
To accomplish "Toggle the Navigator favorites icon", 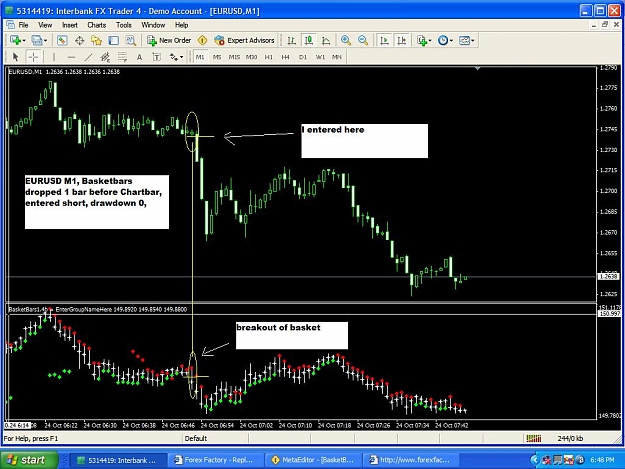I will click(96, 40).
